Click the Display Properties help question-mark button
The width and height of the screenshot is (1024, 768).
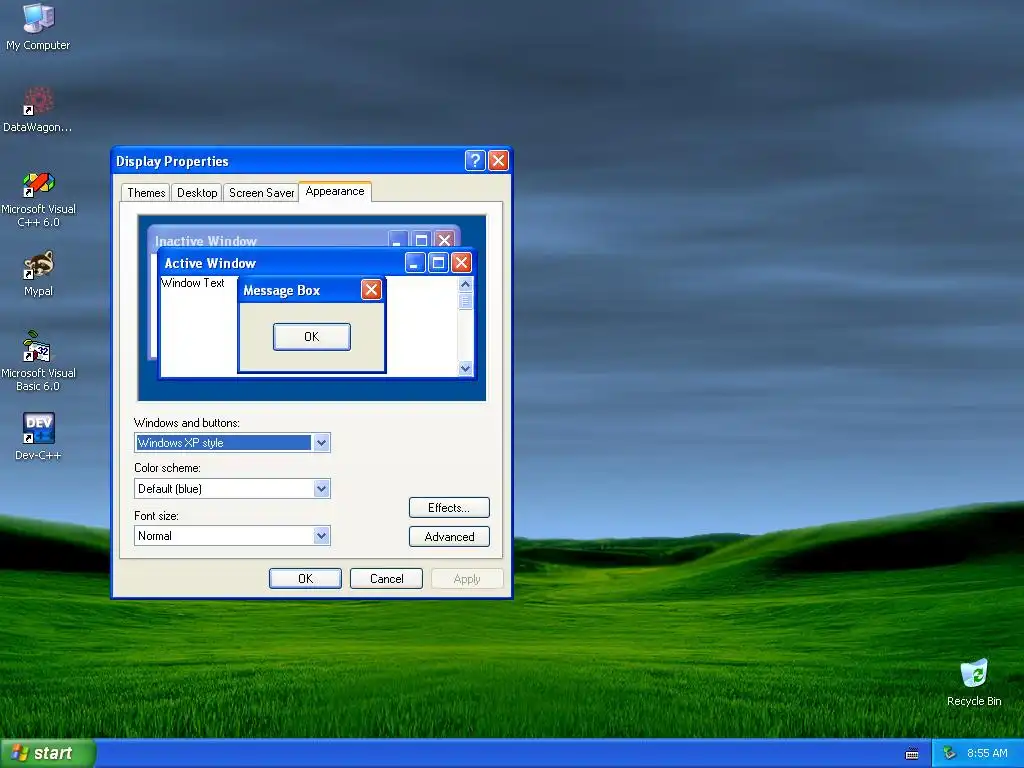click(x=475, y=161)
